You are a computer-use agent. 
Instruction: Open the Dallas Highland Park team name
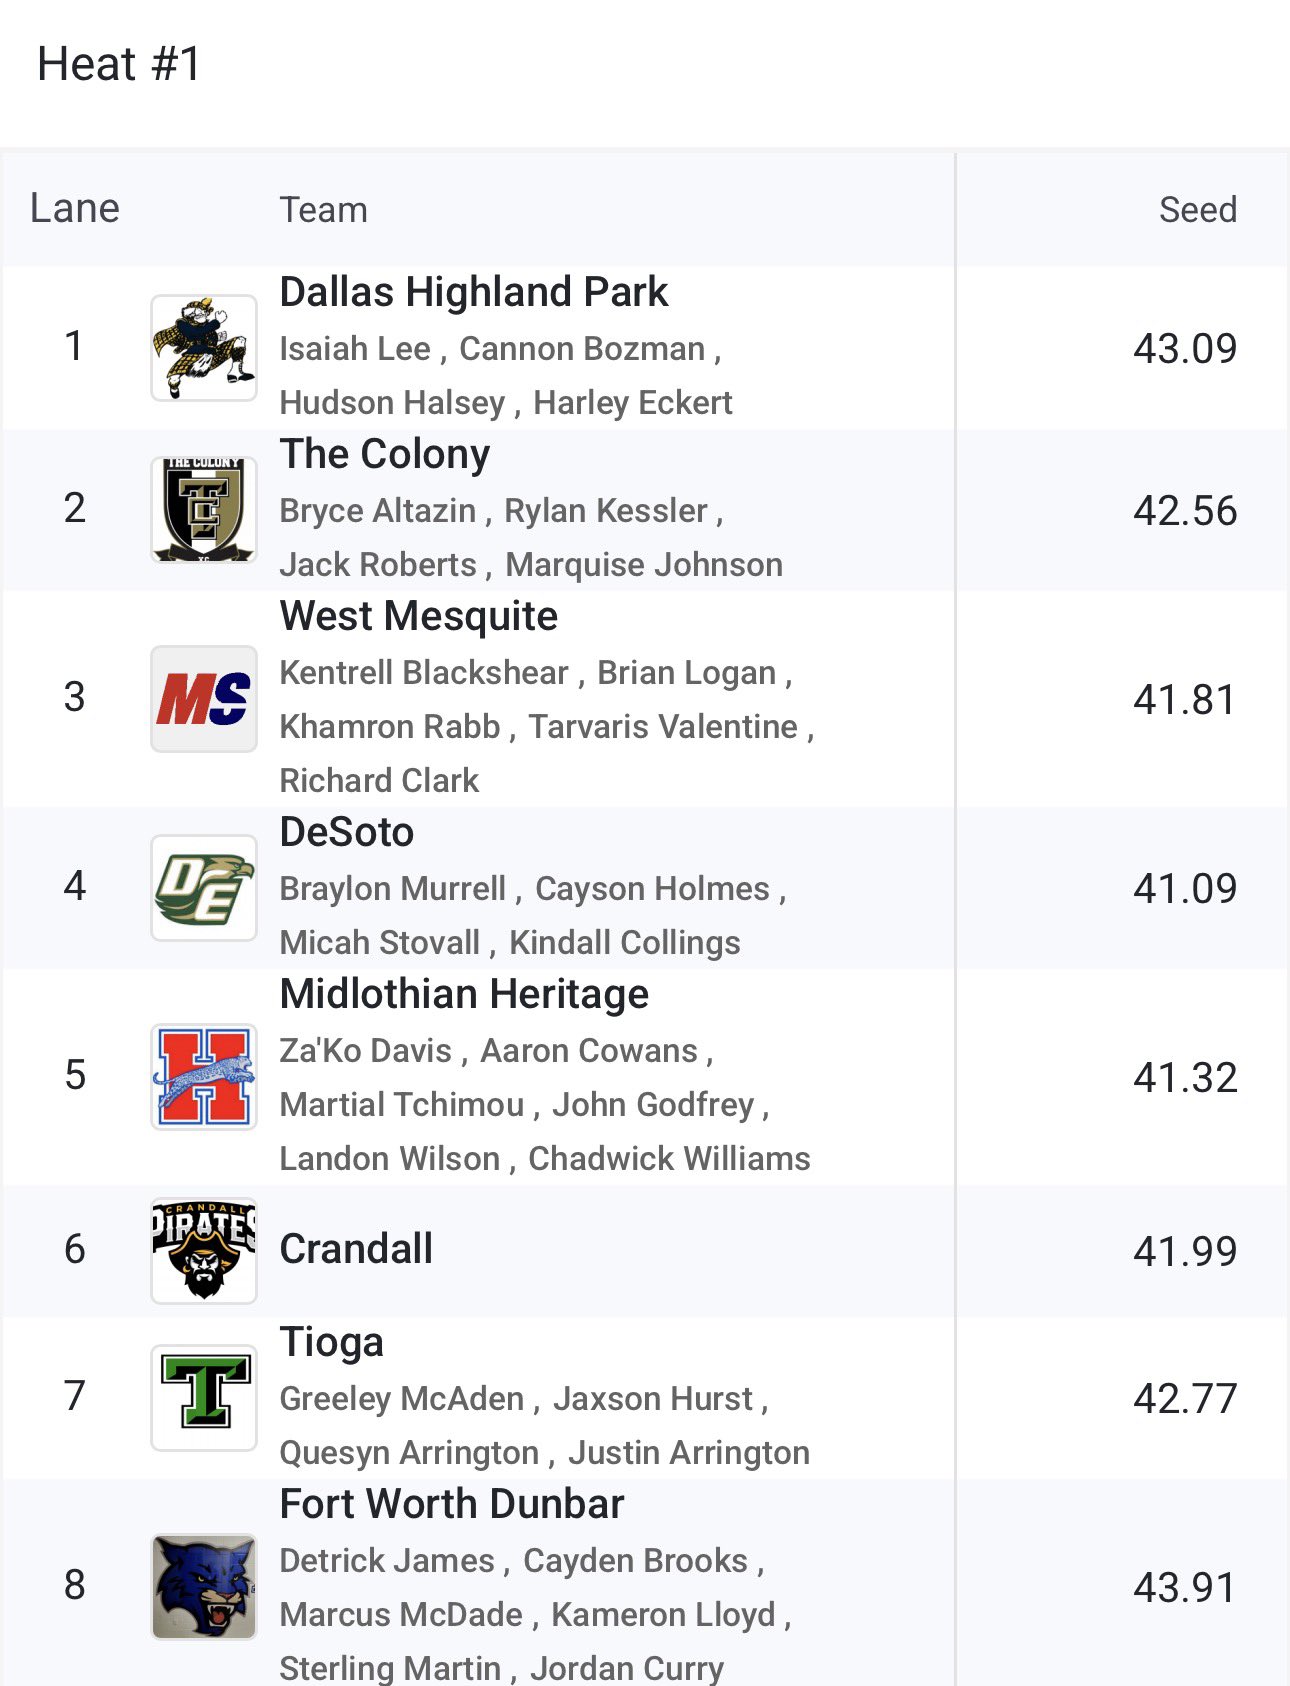[x=473, y=292]
